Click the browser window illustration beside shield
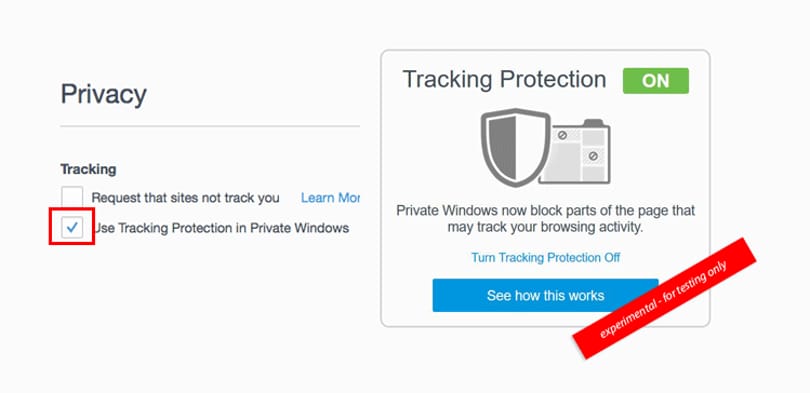 tap(576, 151)
